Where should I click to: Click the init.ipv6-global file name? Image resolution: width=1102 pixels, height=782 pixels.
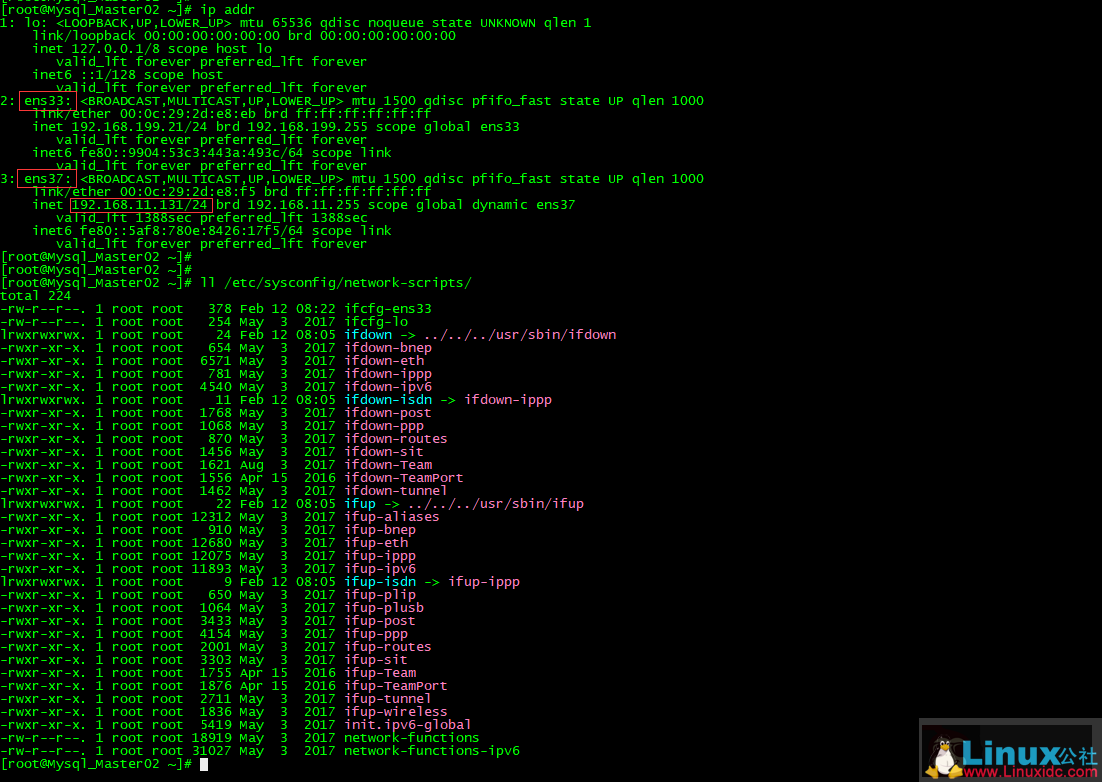point(408,724)
